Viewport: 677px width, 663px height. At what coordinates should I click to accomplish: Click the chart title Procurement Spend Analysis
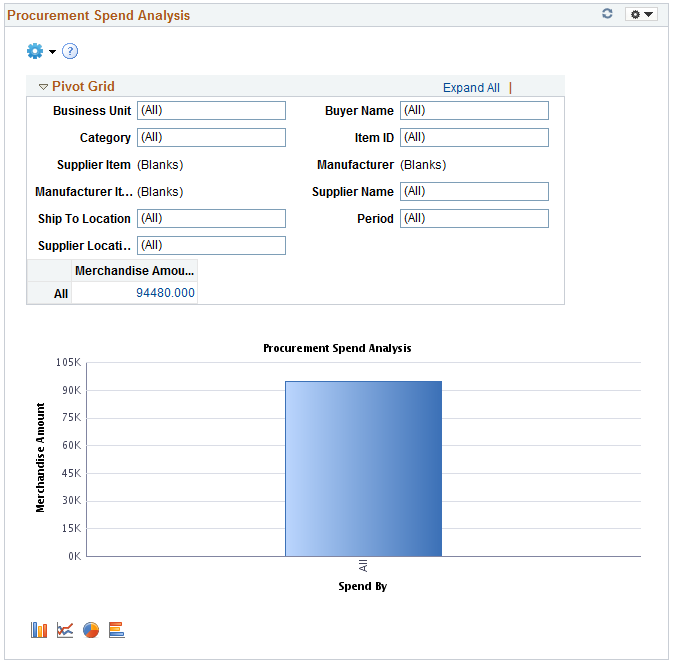point(337,348)
